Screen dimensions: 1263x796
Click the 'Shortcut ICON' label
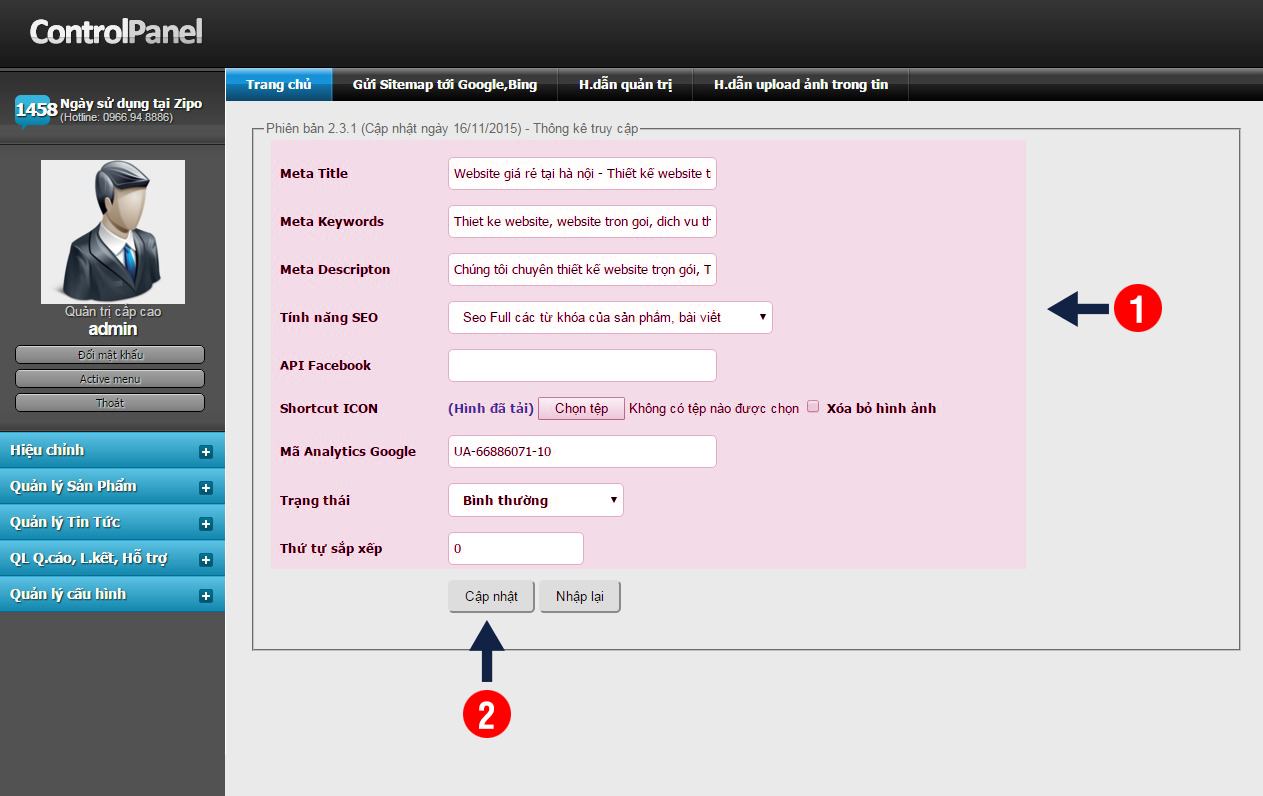click(329, 408)
